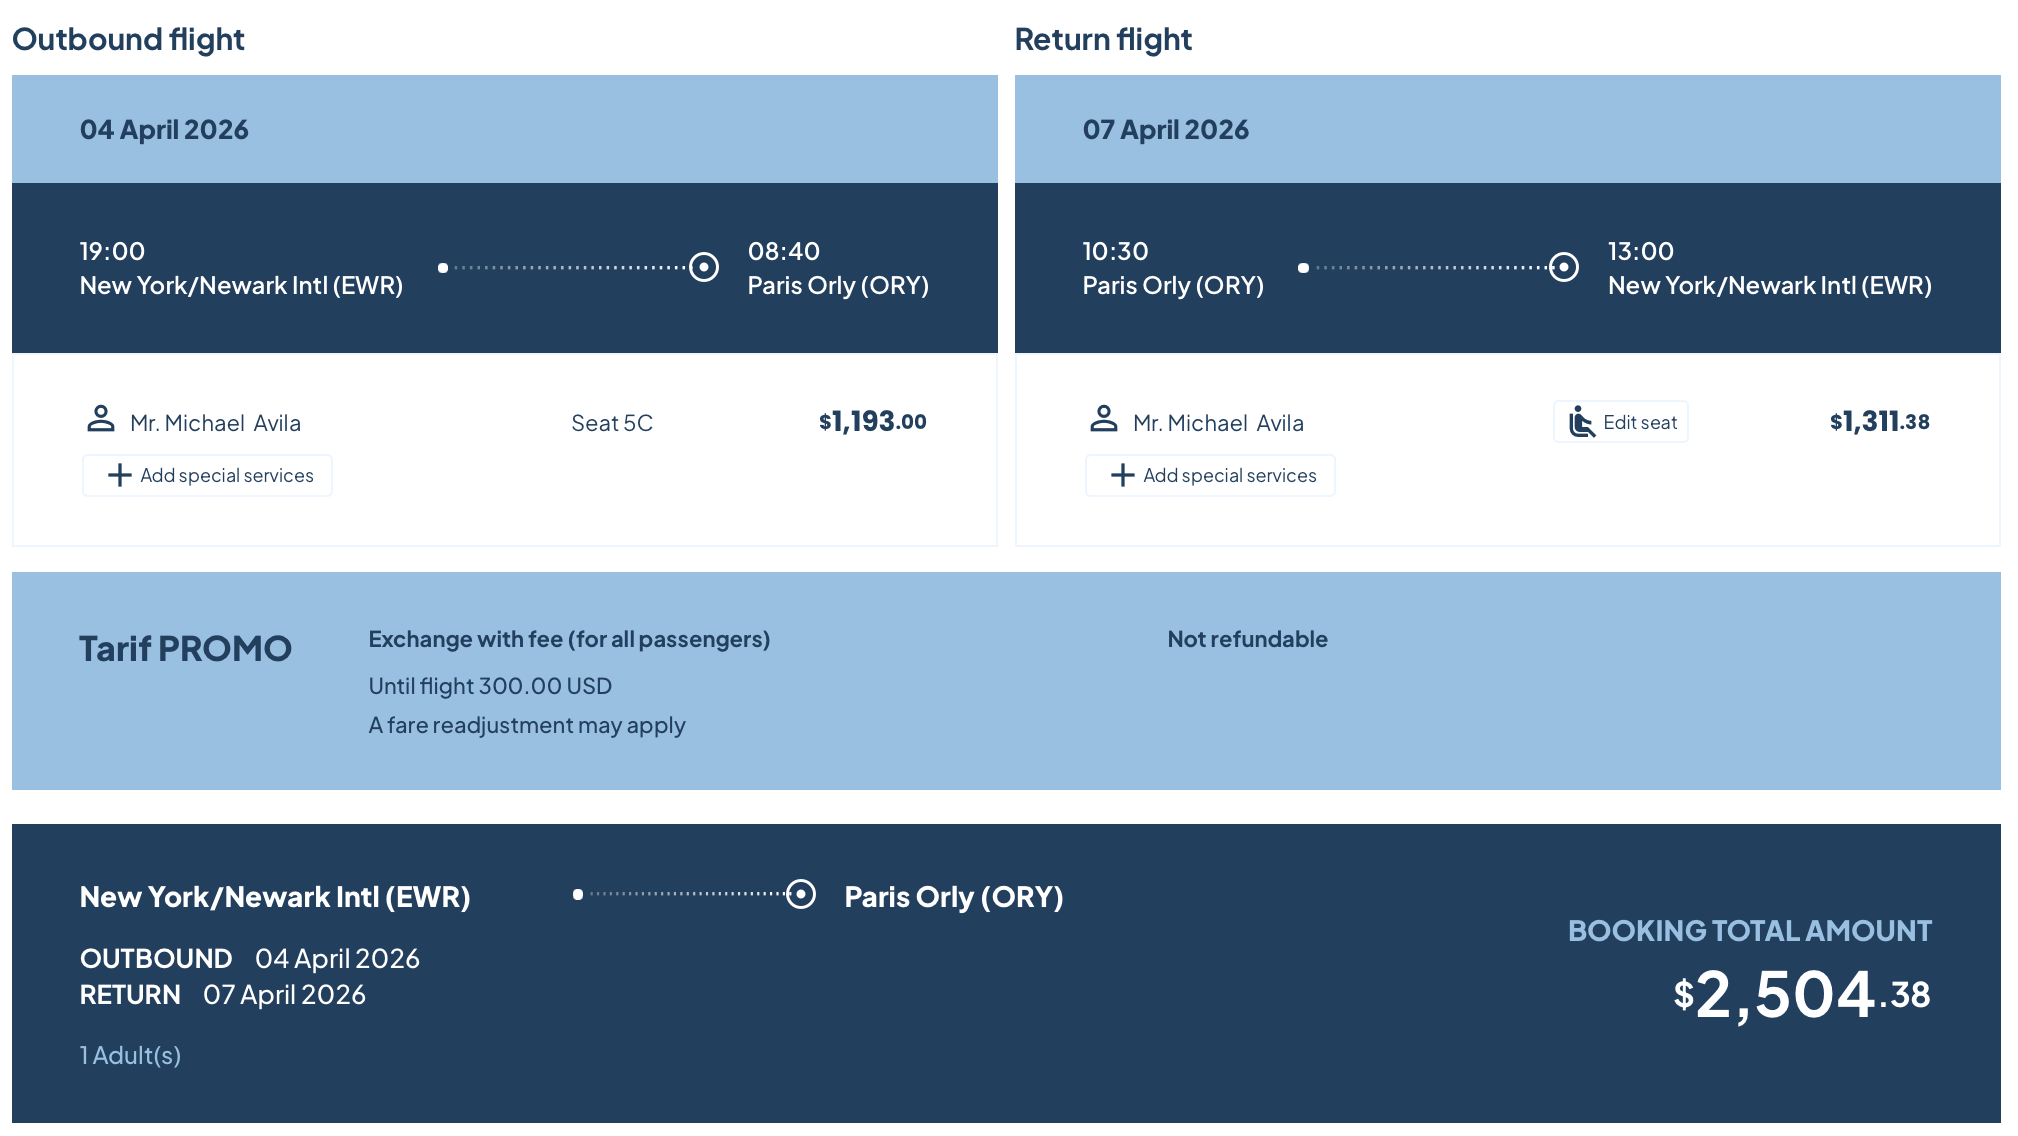Click return route destination circle icon near 13:00
This screenshot has height=1136, width=2018.
coord(1564,267)
